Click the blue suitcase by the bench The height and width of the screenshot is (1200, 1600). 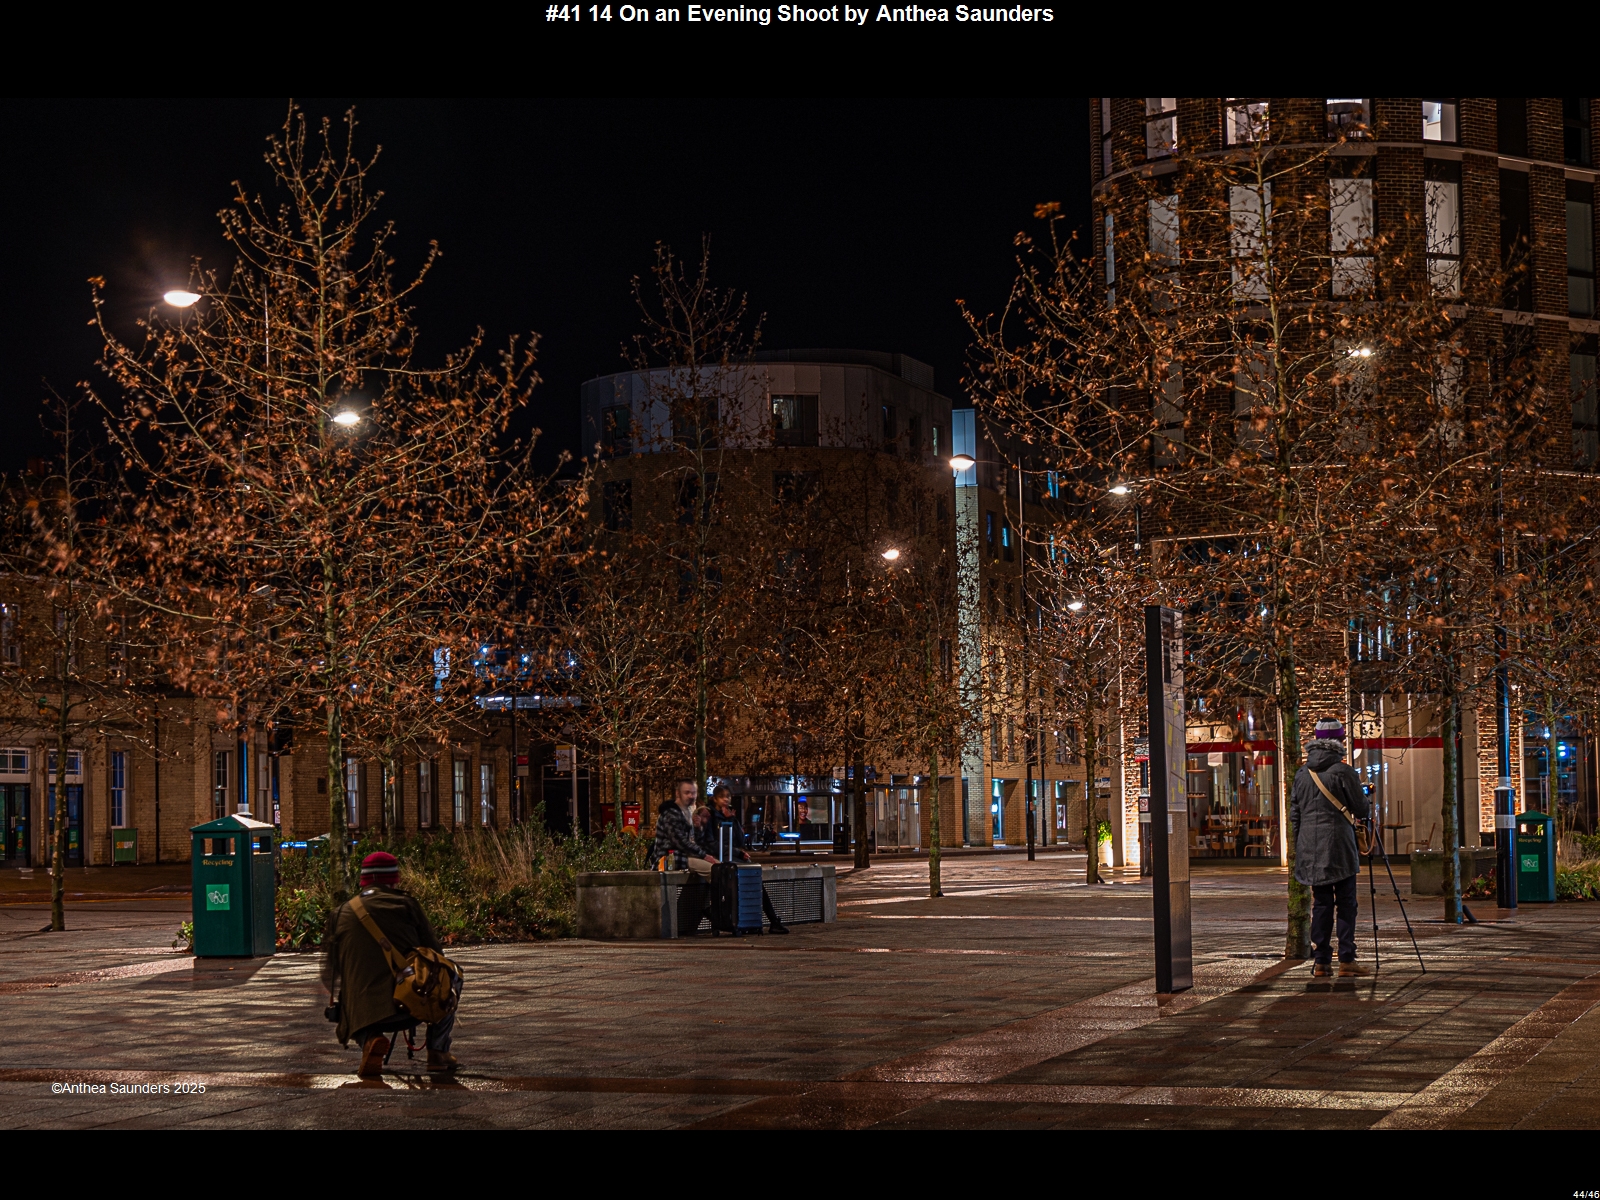(738, 897)
